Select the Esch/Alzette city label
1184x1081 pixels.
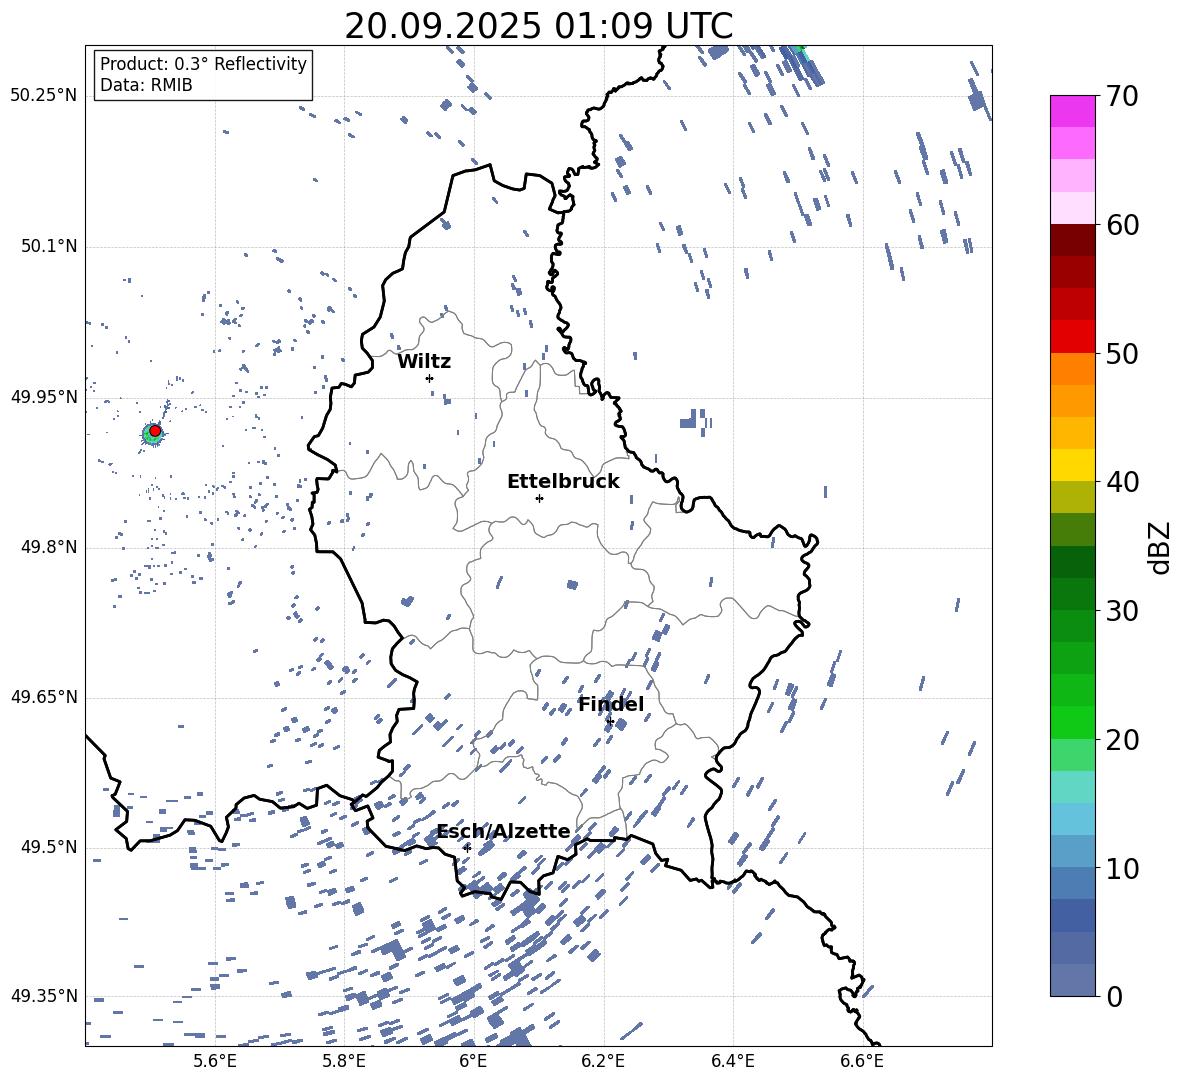[504, 831]
